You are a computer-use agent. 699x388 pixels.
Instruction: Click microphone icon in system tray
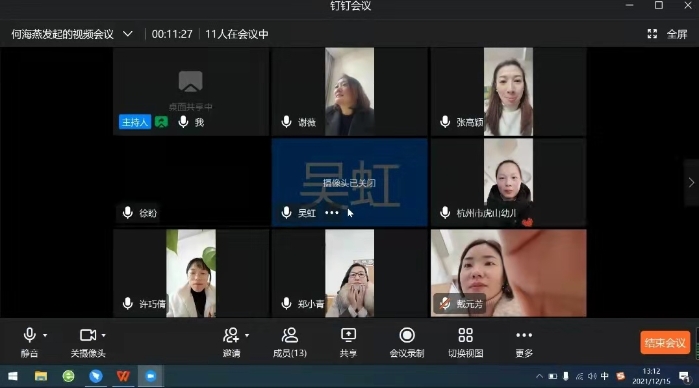(566, 376)
